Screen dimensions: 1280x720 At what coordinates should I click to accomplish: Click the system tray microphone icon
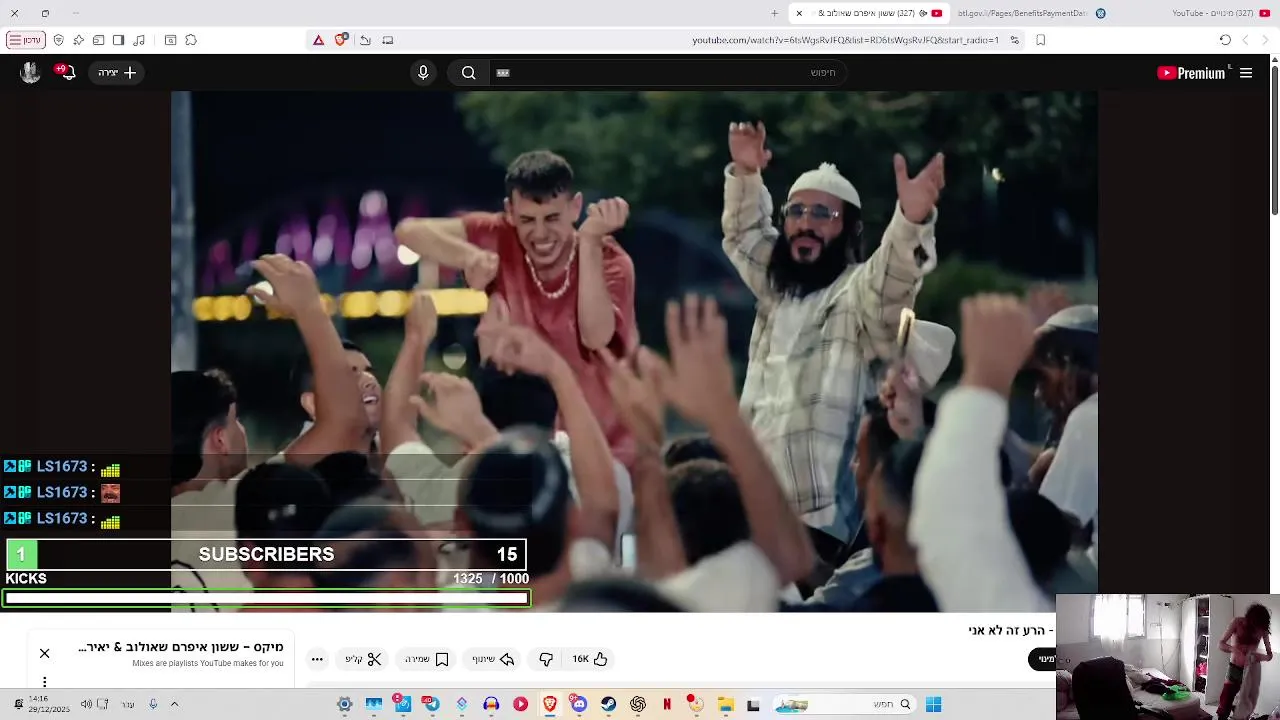click(153, 704)
